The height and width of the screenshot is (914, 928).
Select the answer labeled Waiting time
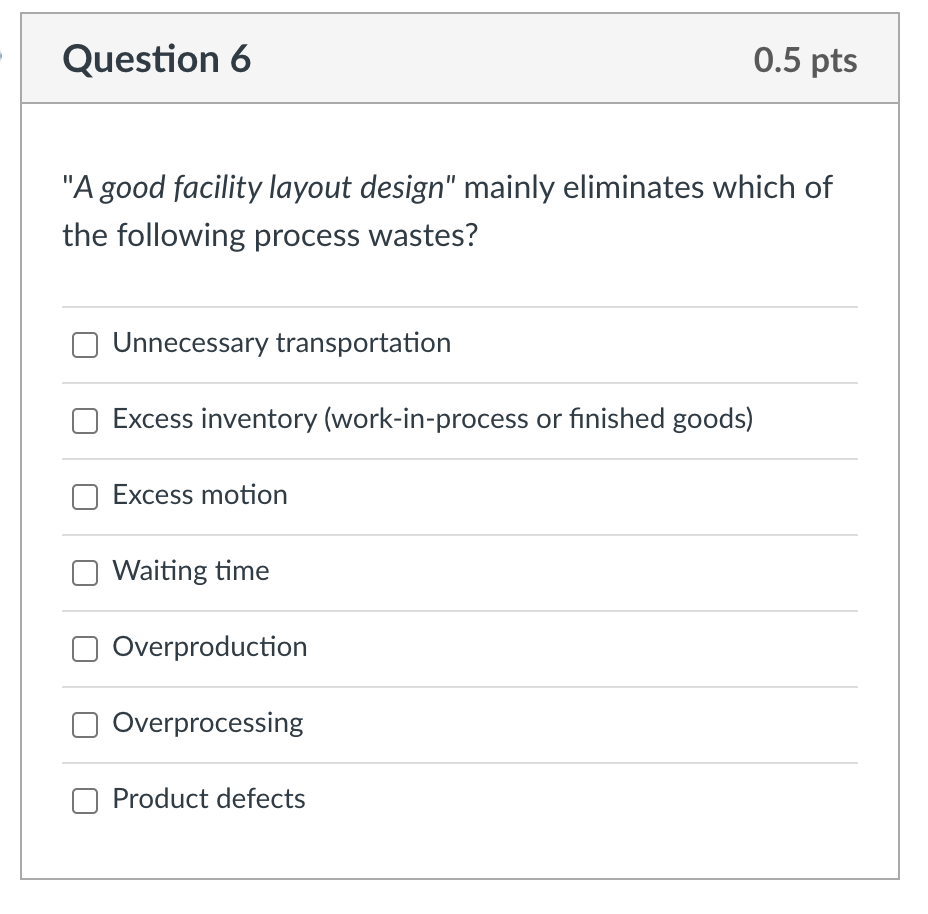point(191,571)
